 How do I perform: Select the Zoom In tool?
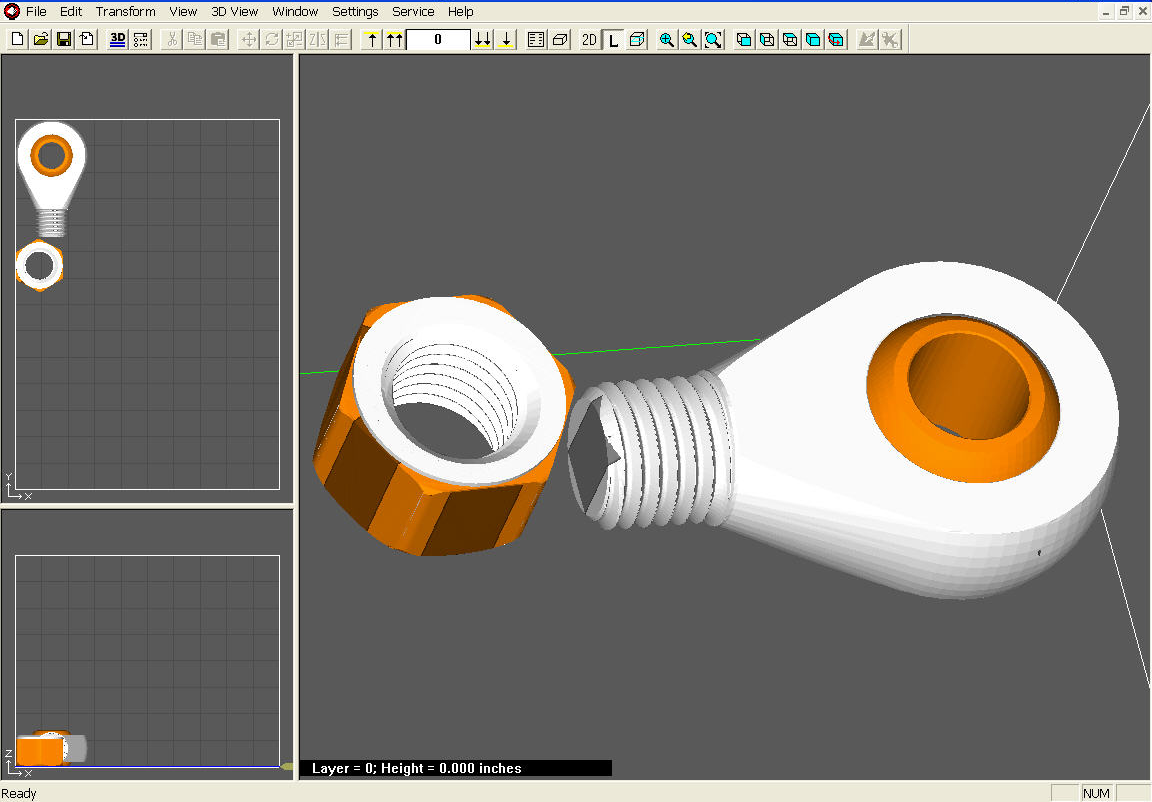pyautogui.click(x=666, y=39)
